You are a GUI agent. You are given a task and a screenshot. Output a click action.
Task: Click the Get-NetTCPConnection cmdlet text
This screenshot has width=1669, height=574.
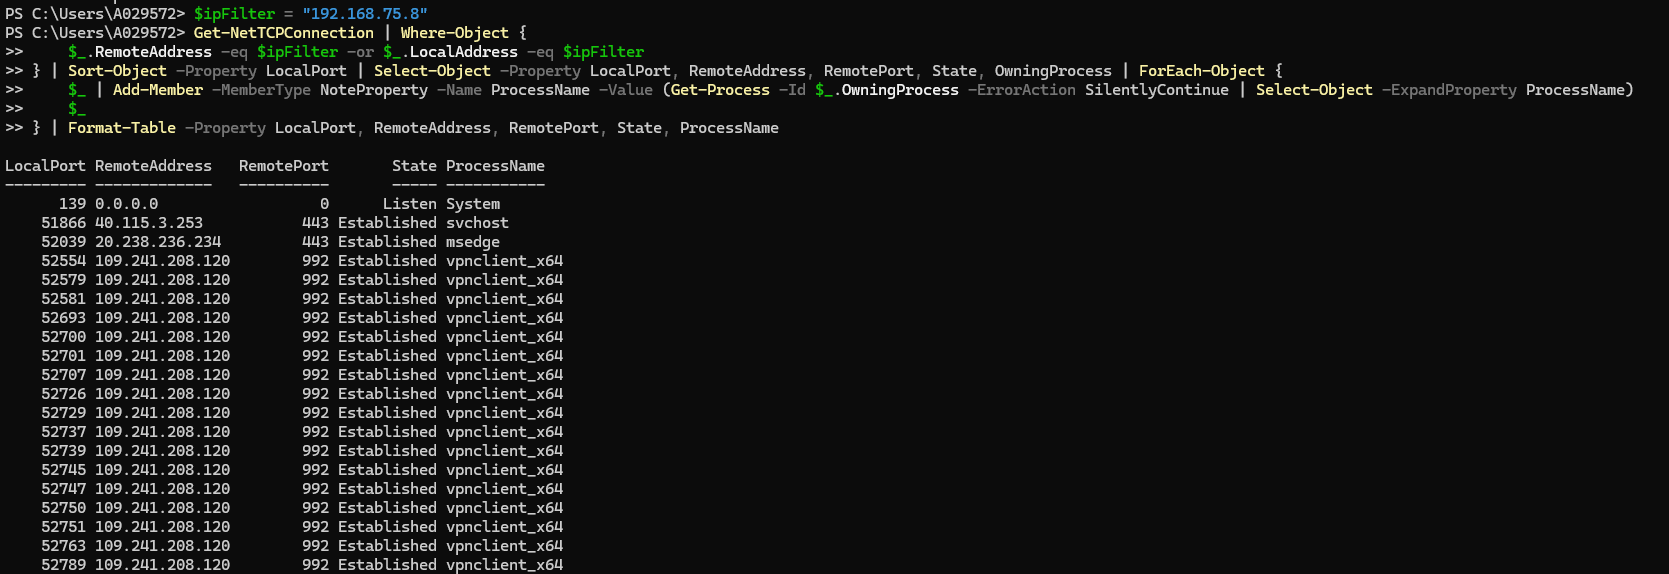pos(283,33)
